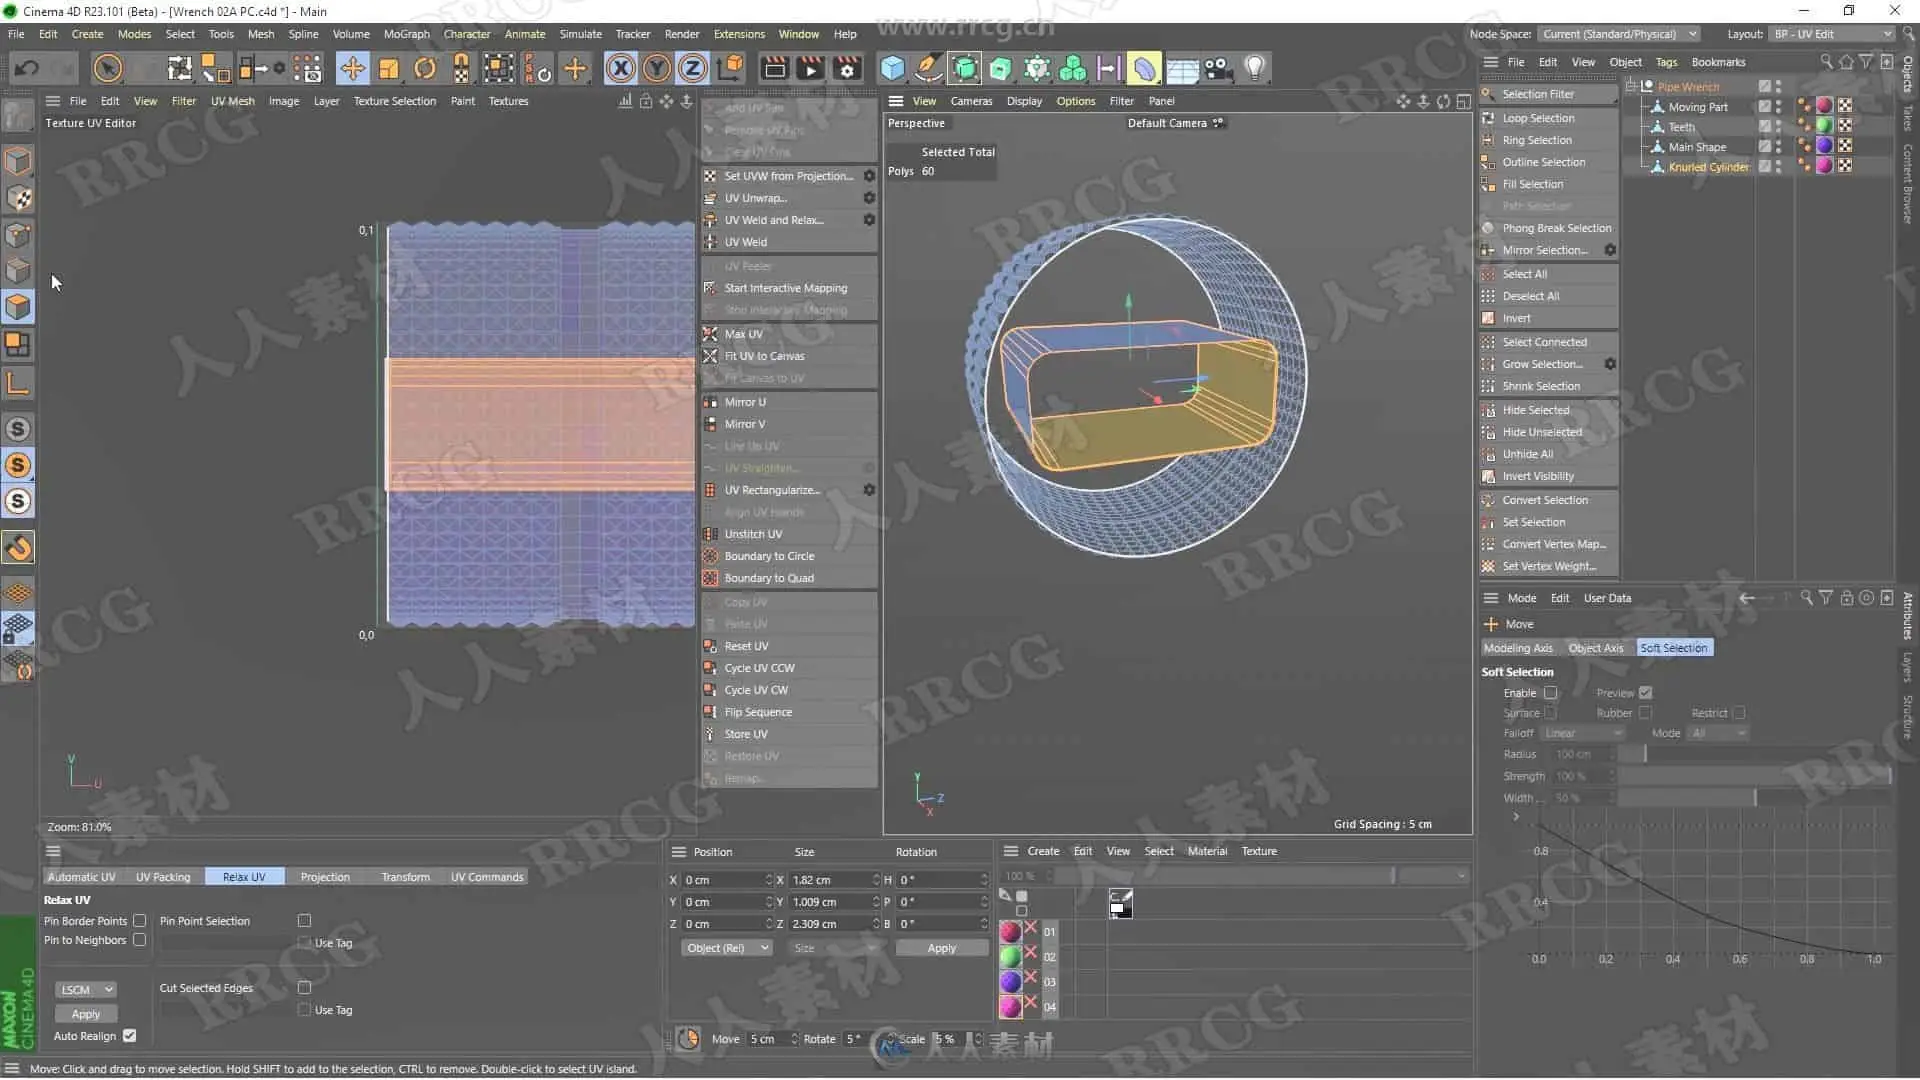
Task: Toggle the Z axis lock icon
Action: [692, 68]
